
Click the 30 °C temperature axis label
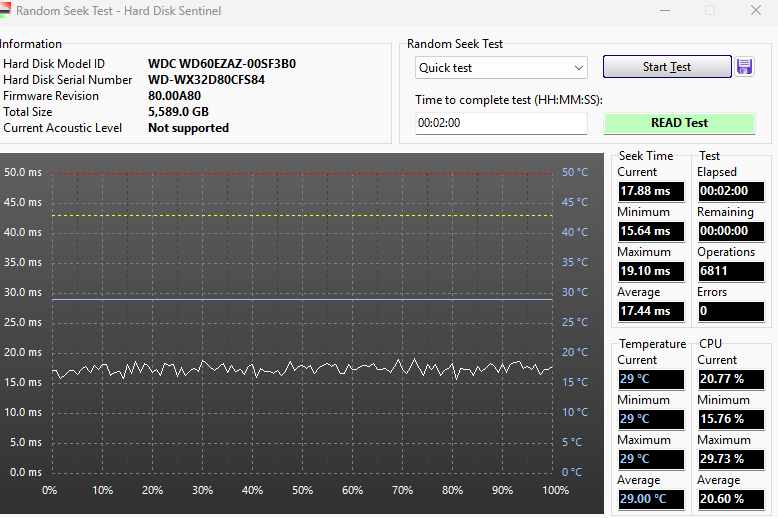pyautogui.click(x=575, y=292)
